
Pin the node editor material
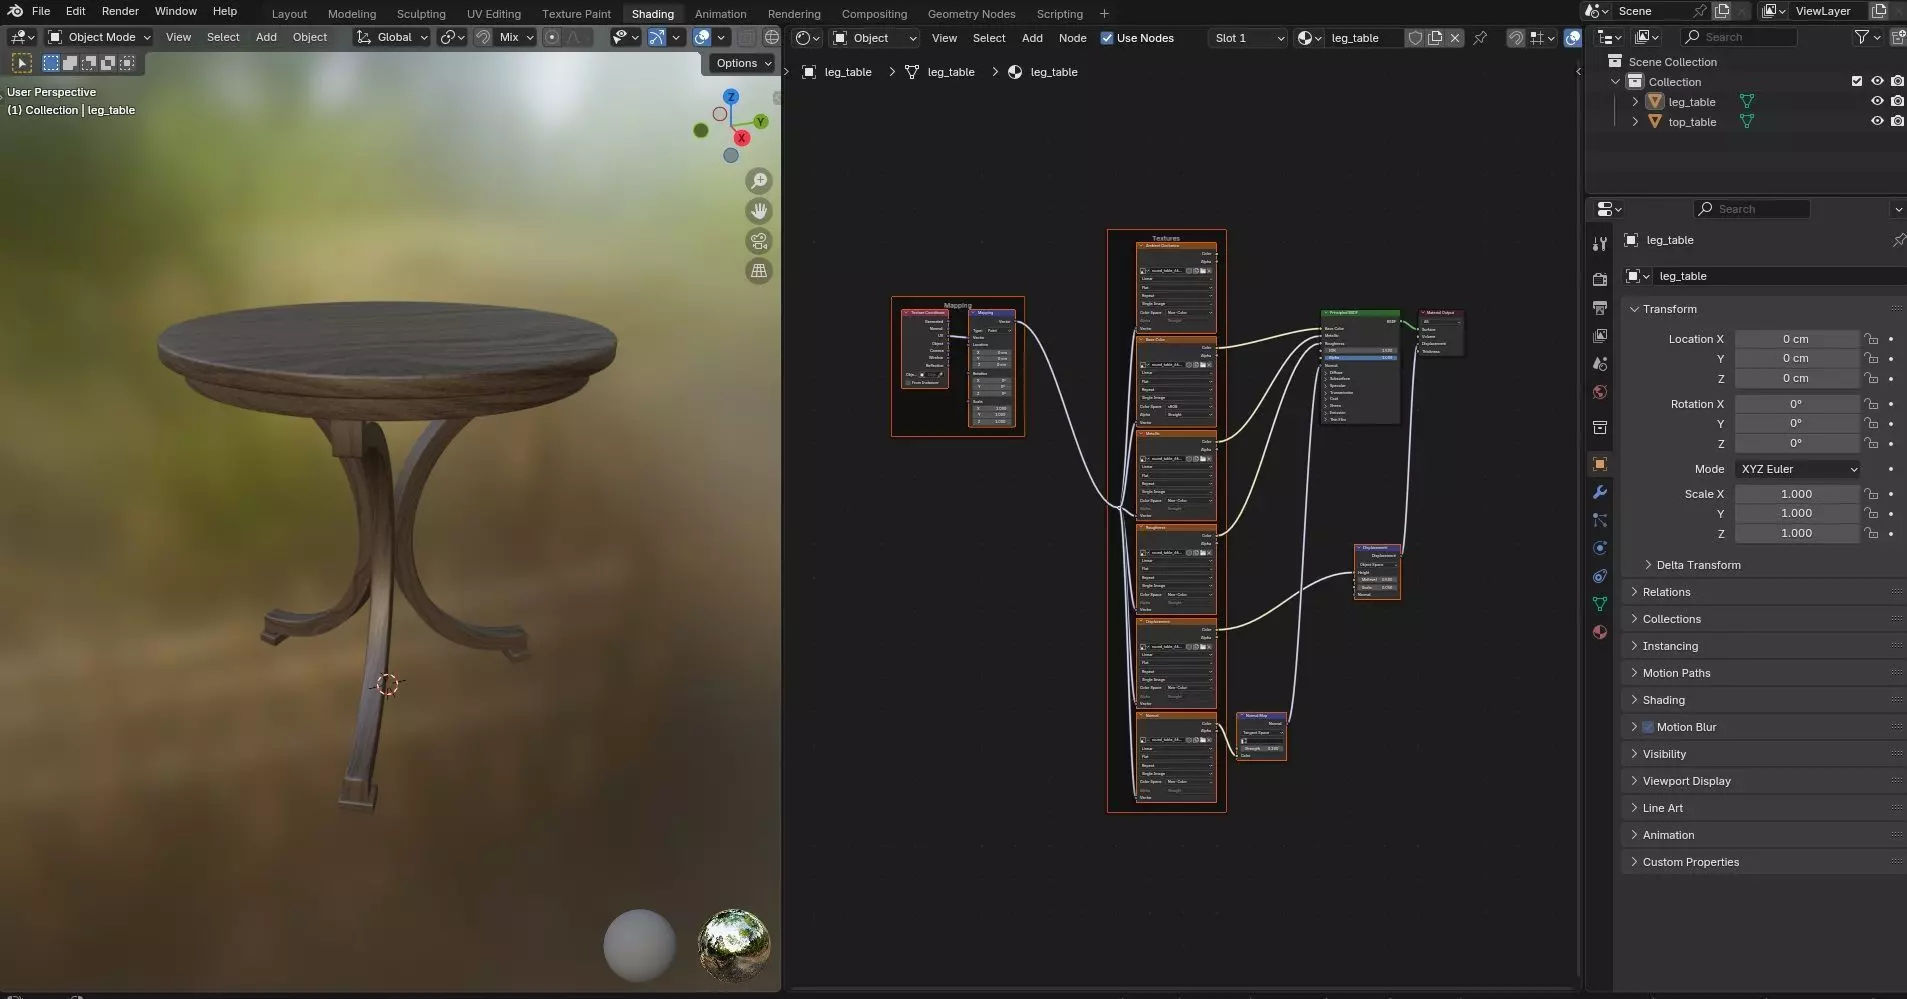(x=1480, y=38)
